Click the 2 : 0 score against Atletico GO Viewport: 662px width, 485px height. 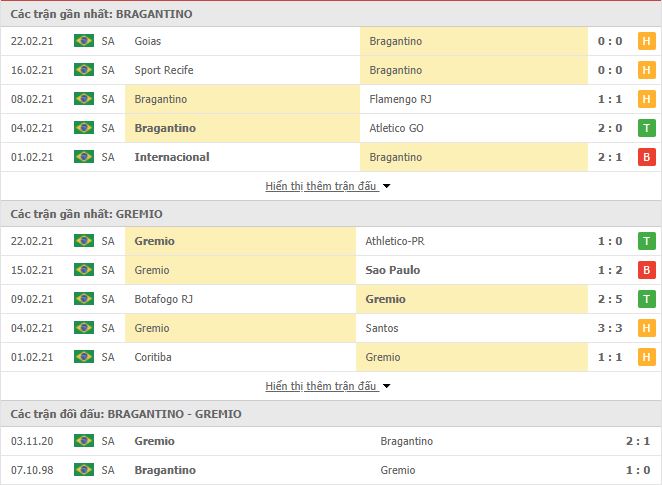pos(610,128)
